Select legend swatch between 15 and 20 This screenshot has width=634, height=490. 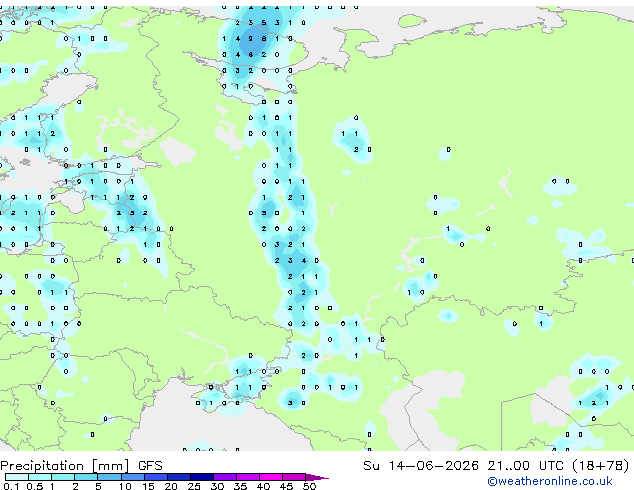(156, 477)
